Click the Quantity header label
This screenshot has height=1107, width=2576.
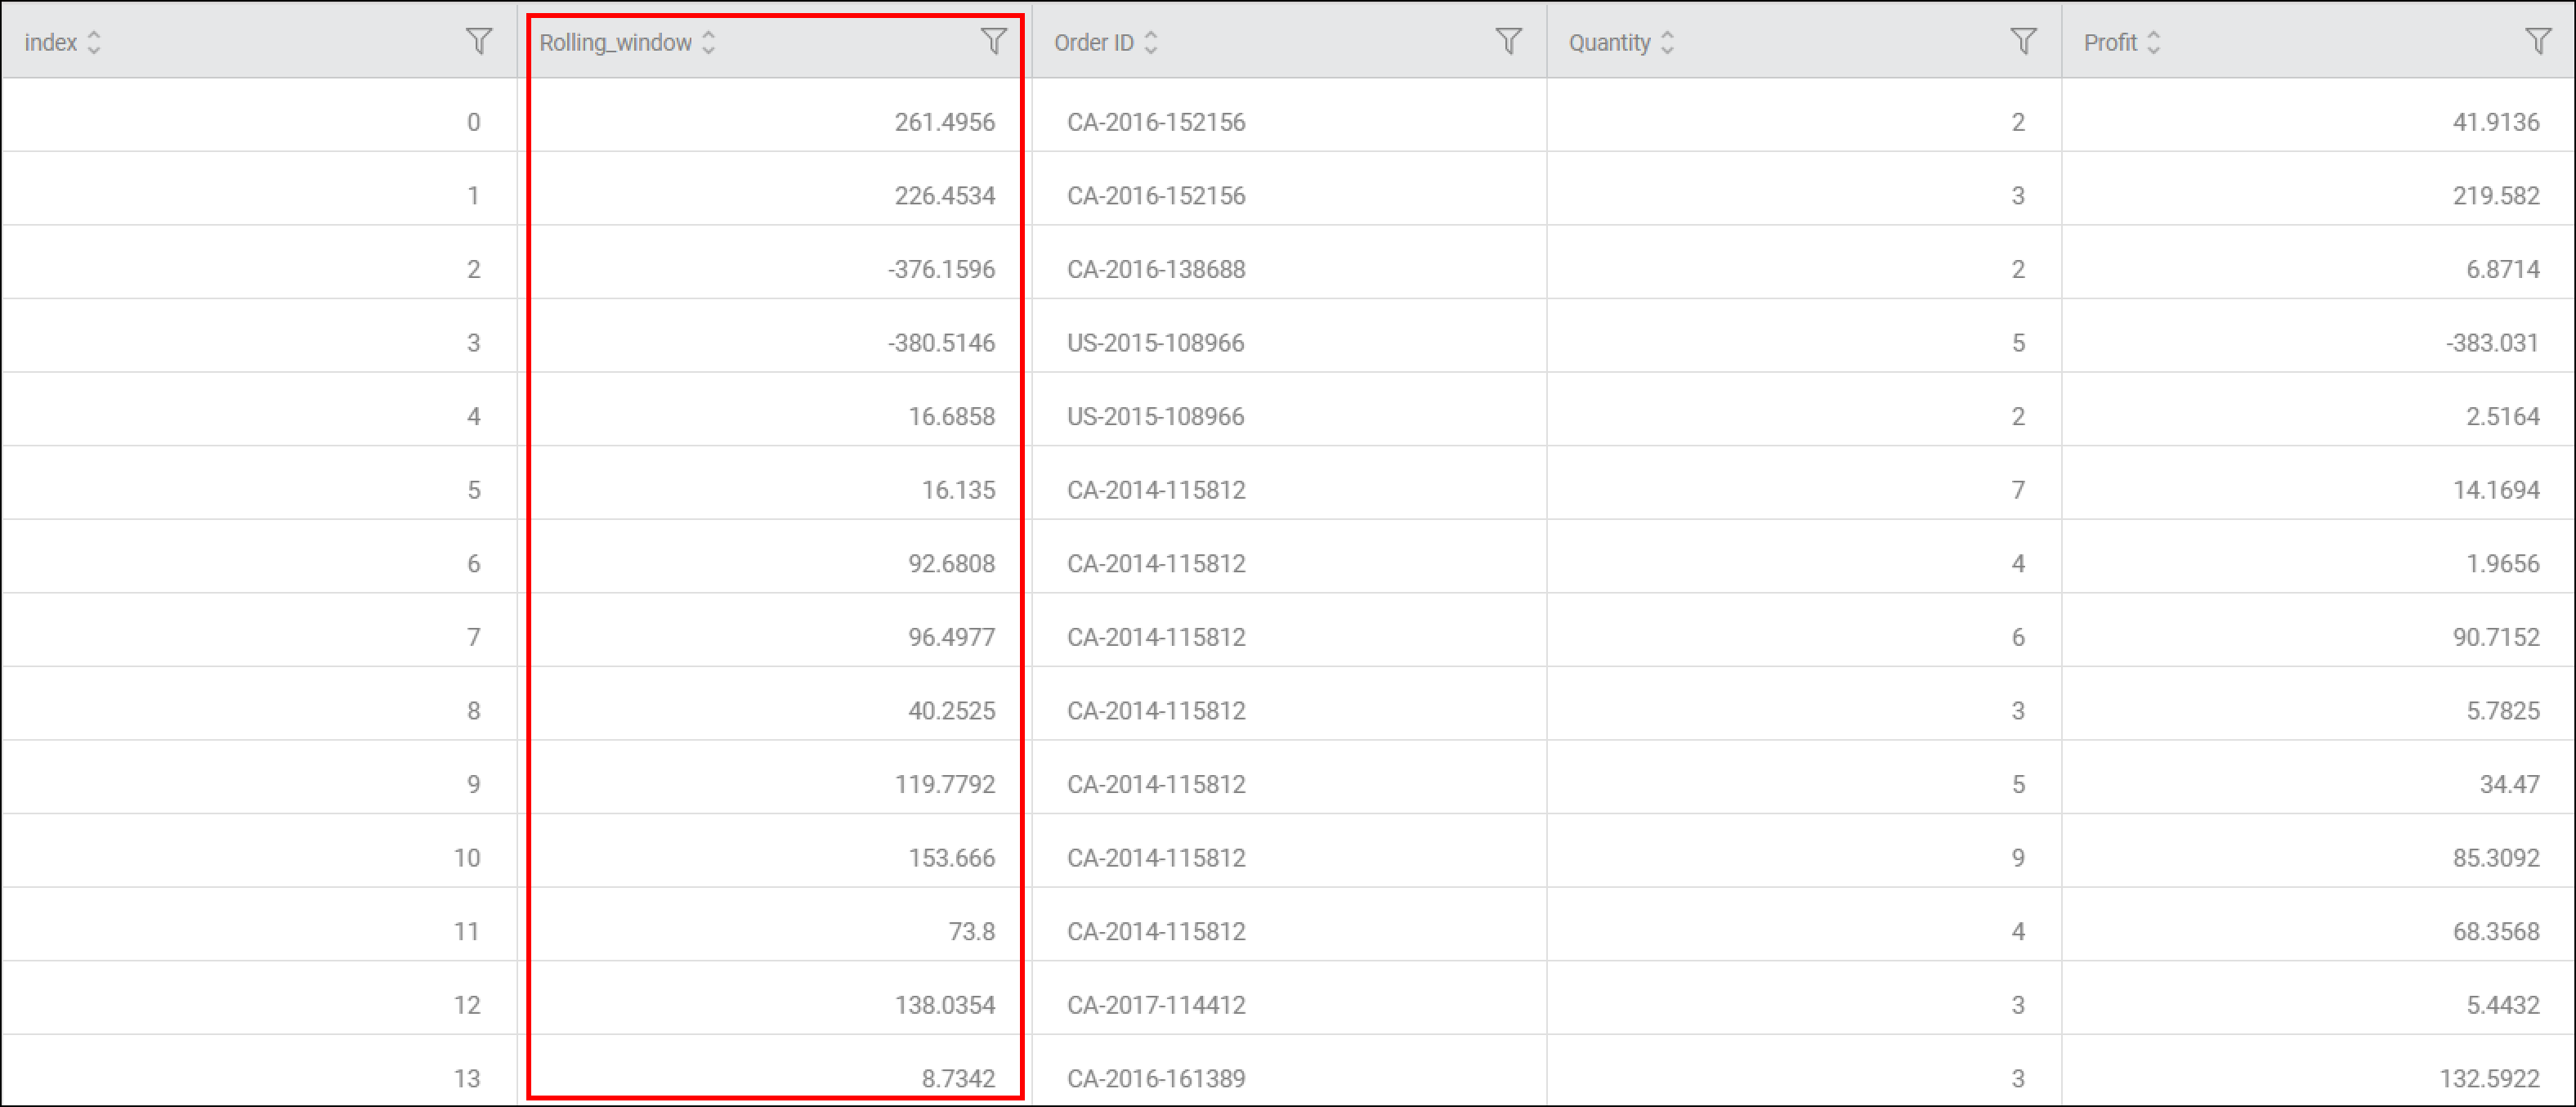(1609, 42)
